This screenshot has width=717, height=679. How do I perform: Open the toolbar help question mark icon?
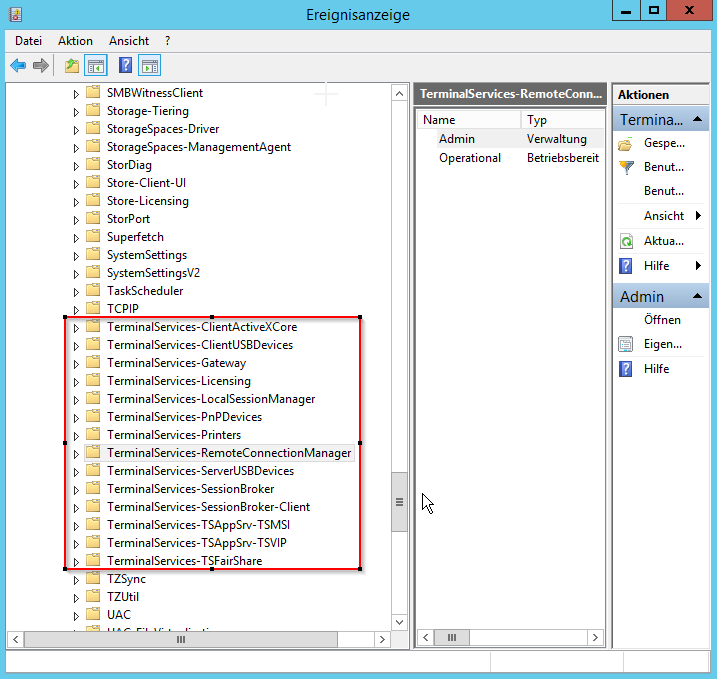point(125,65)
